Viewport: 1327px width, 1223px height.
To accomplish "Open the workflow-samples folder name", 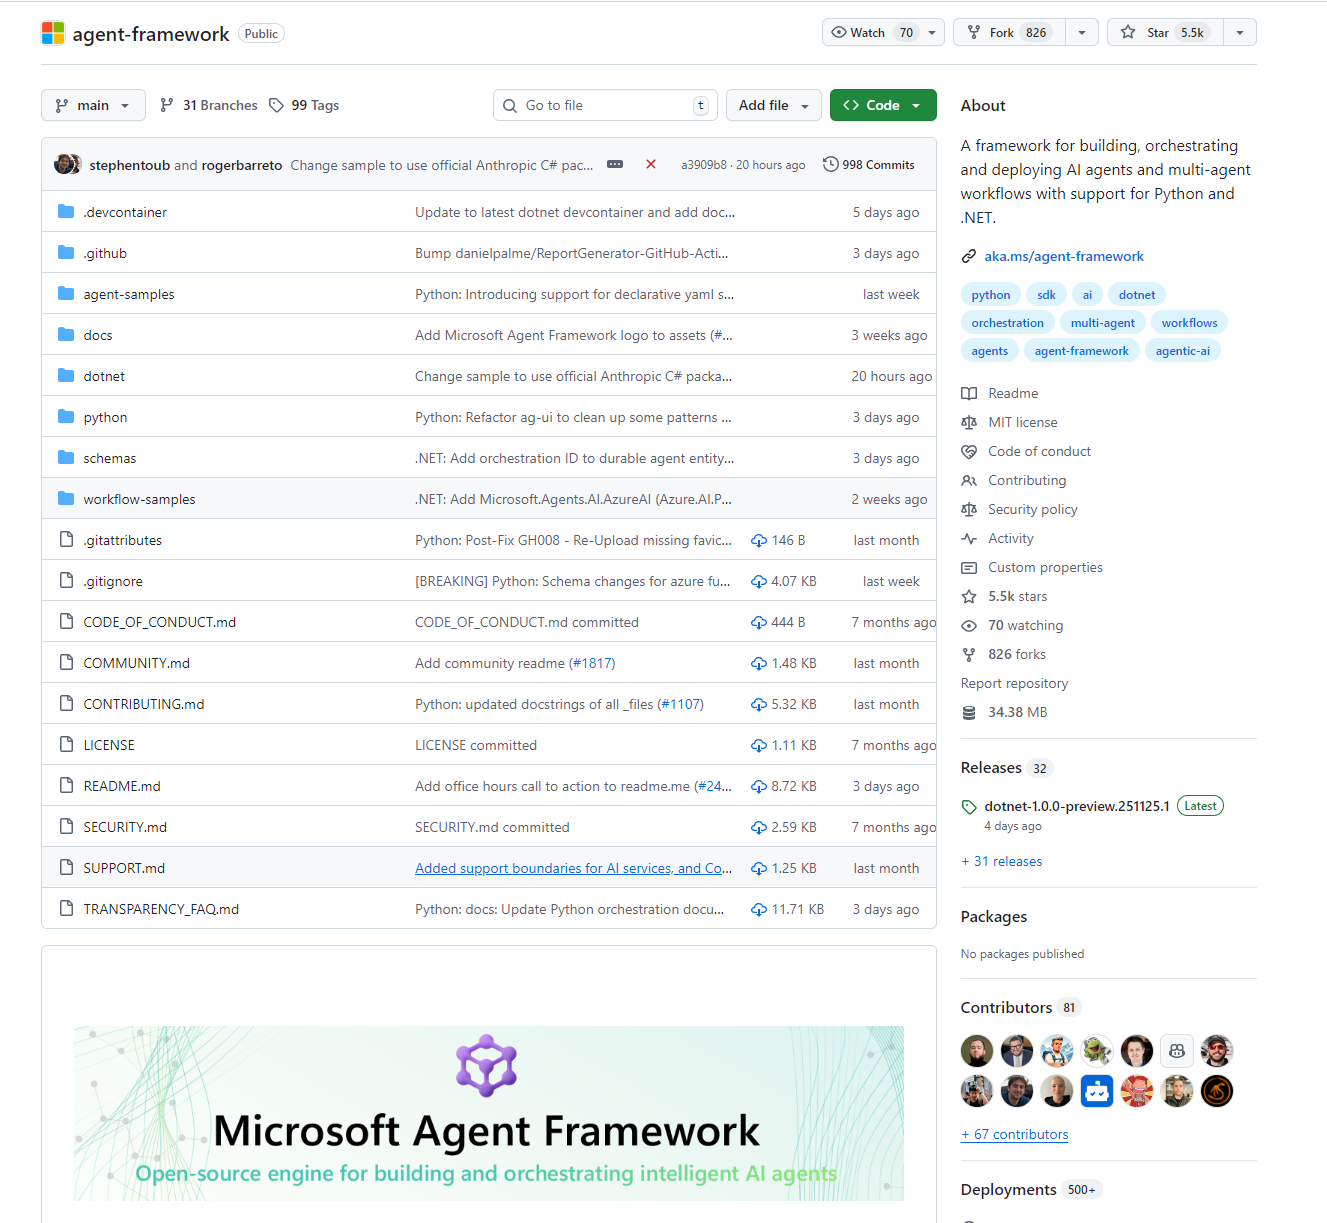I will tap(139, 499).
